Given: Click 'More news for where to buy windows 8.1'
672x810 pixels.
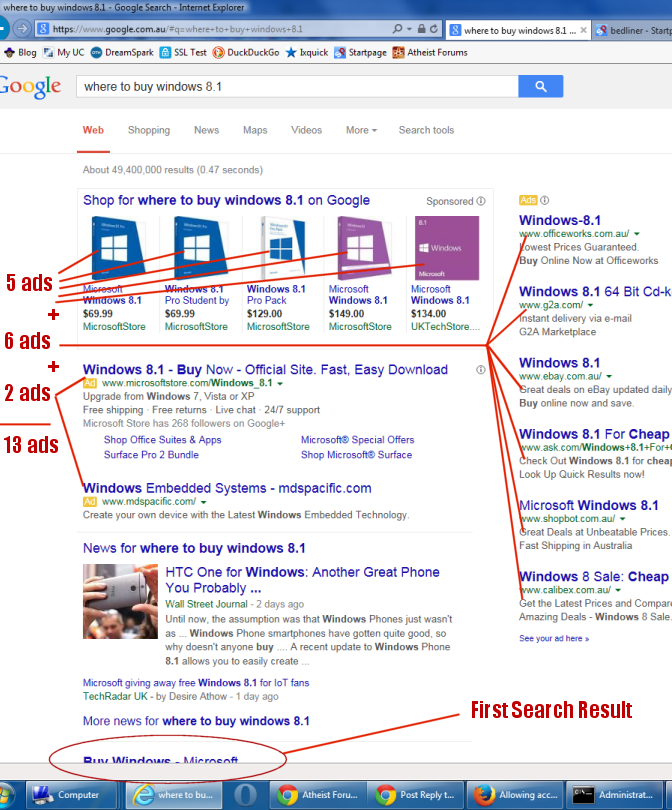Looking at the screenshot, I should tap(196, 721).
